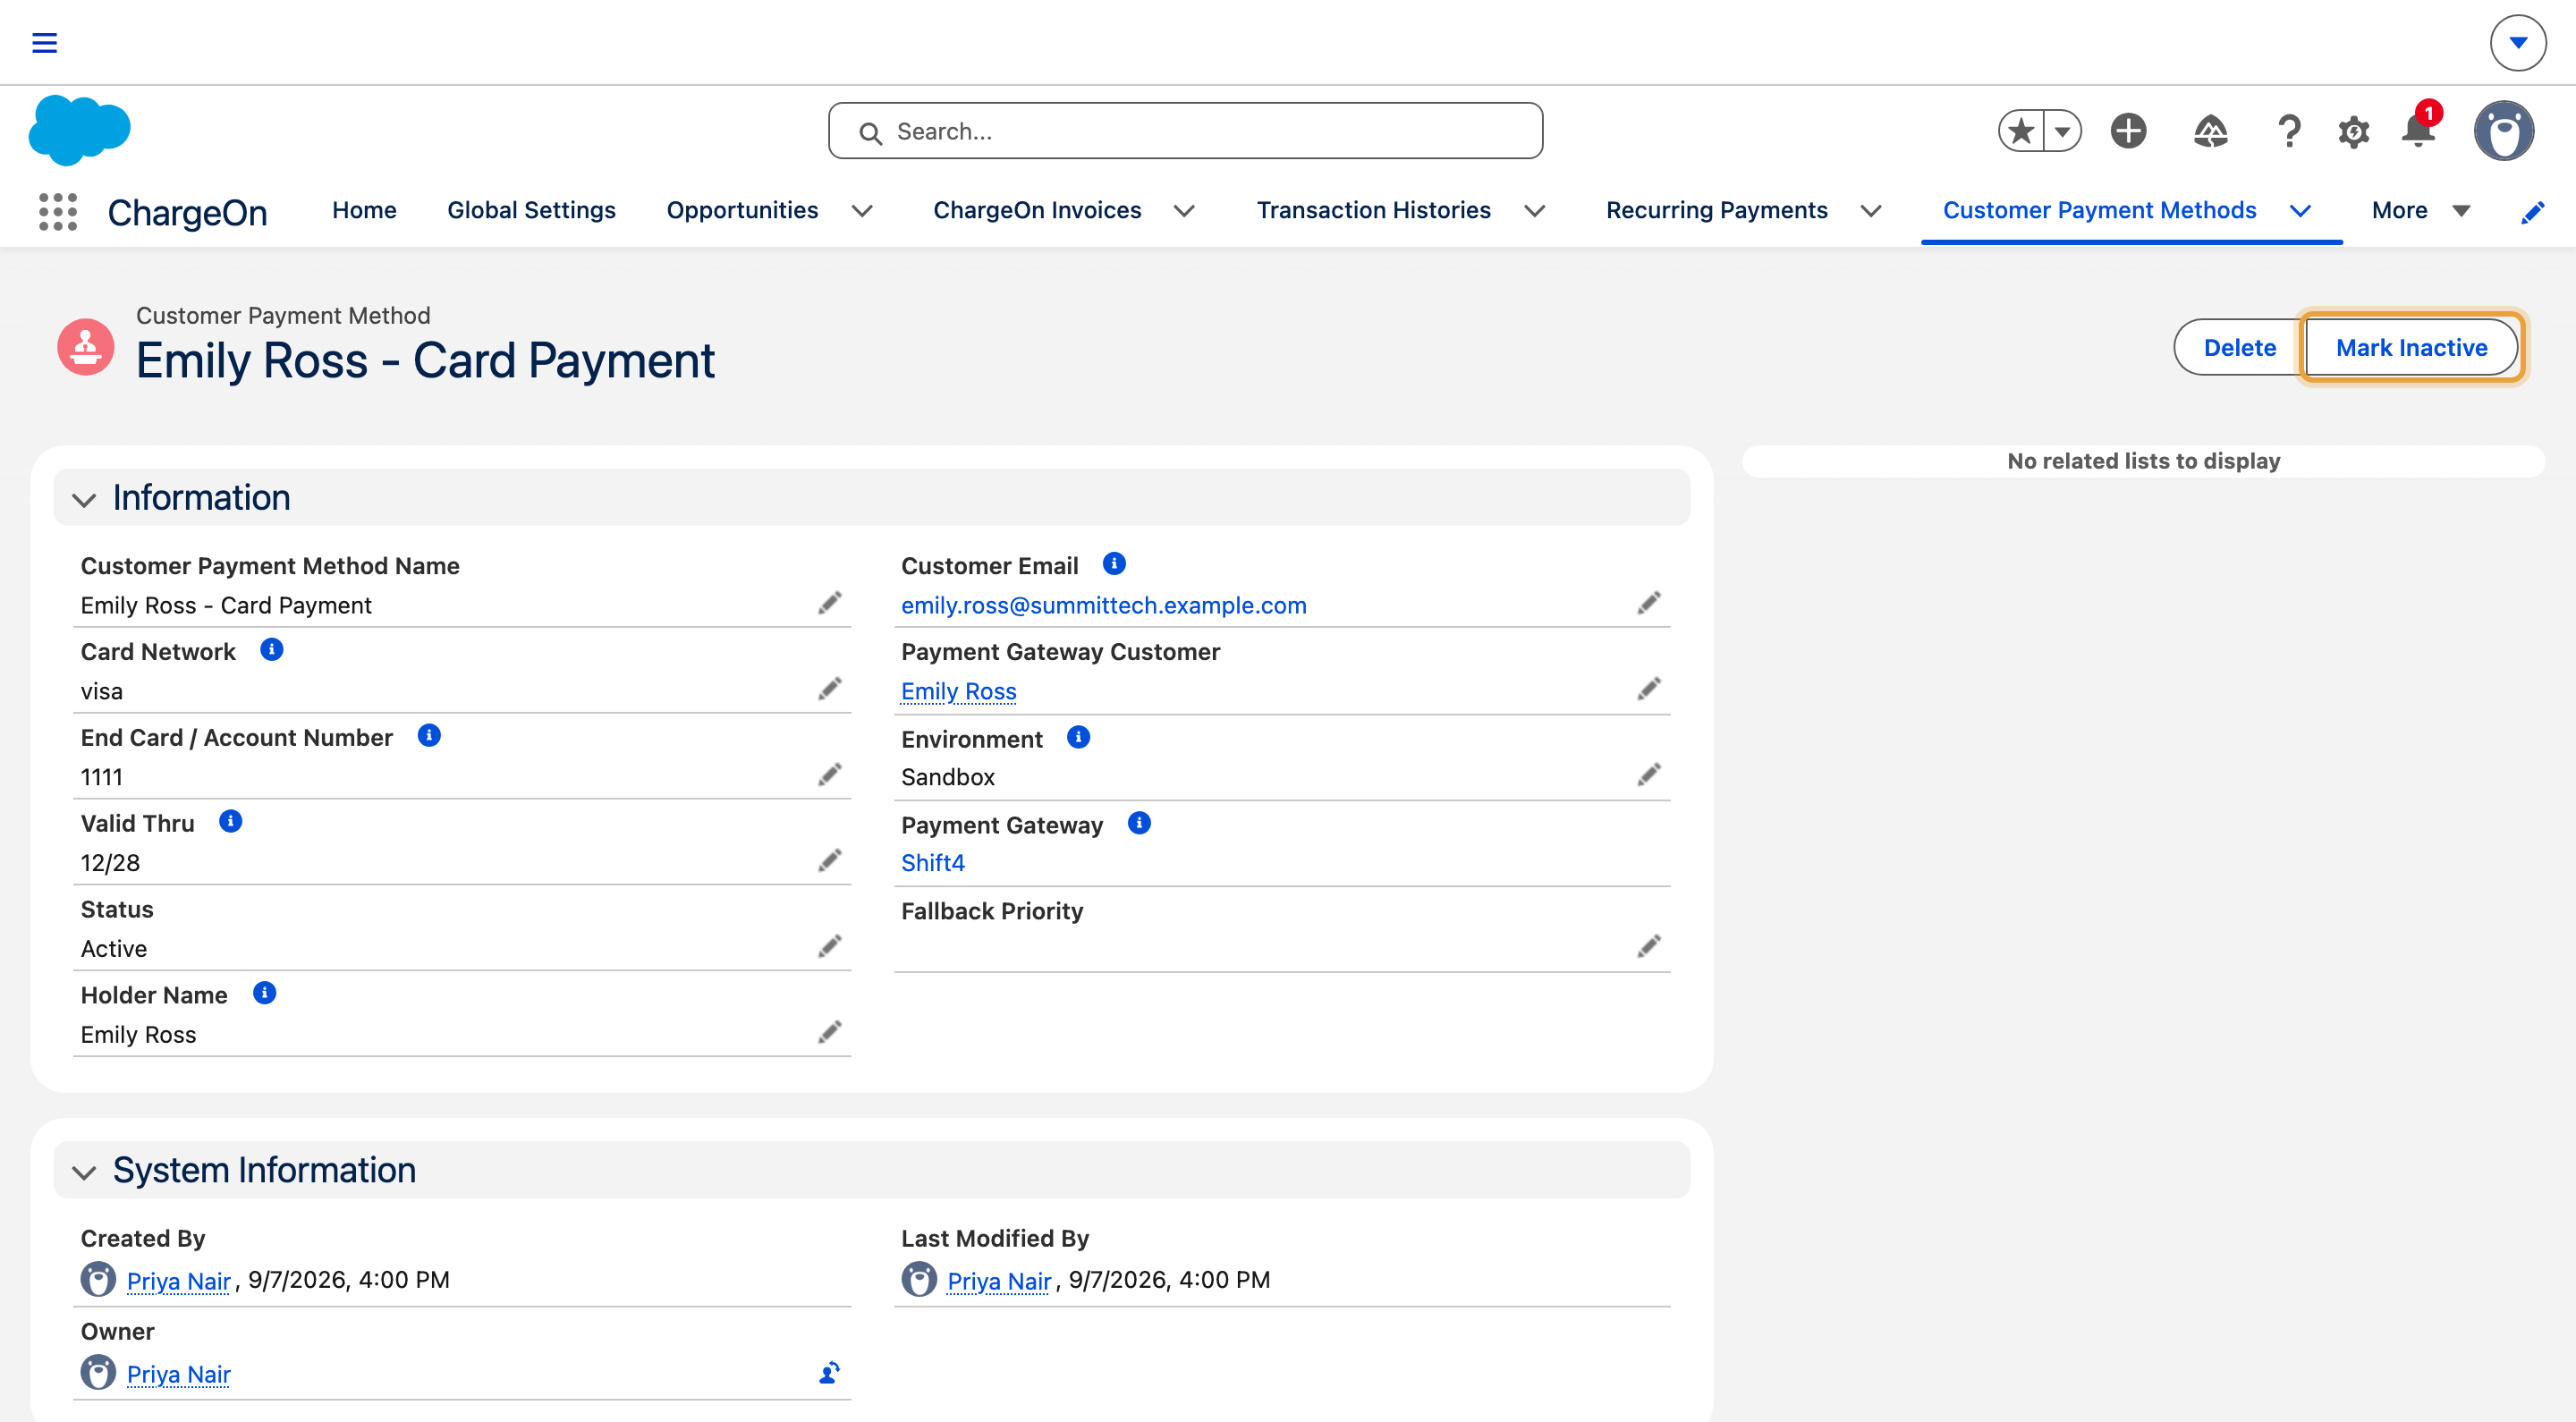This screenshot has width=2576, height=1422.
Task: Show Card Network info tooltip
Action: click(271, 650)
